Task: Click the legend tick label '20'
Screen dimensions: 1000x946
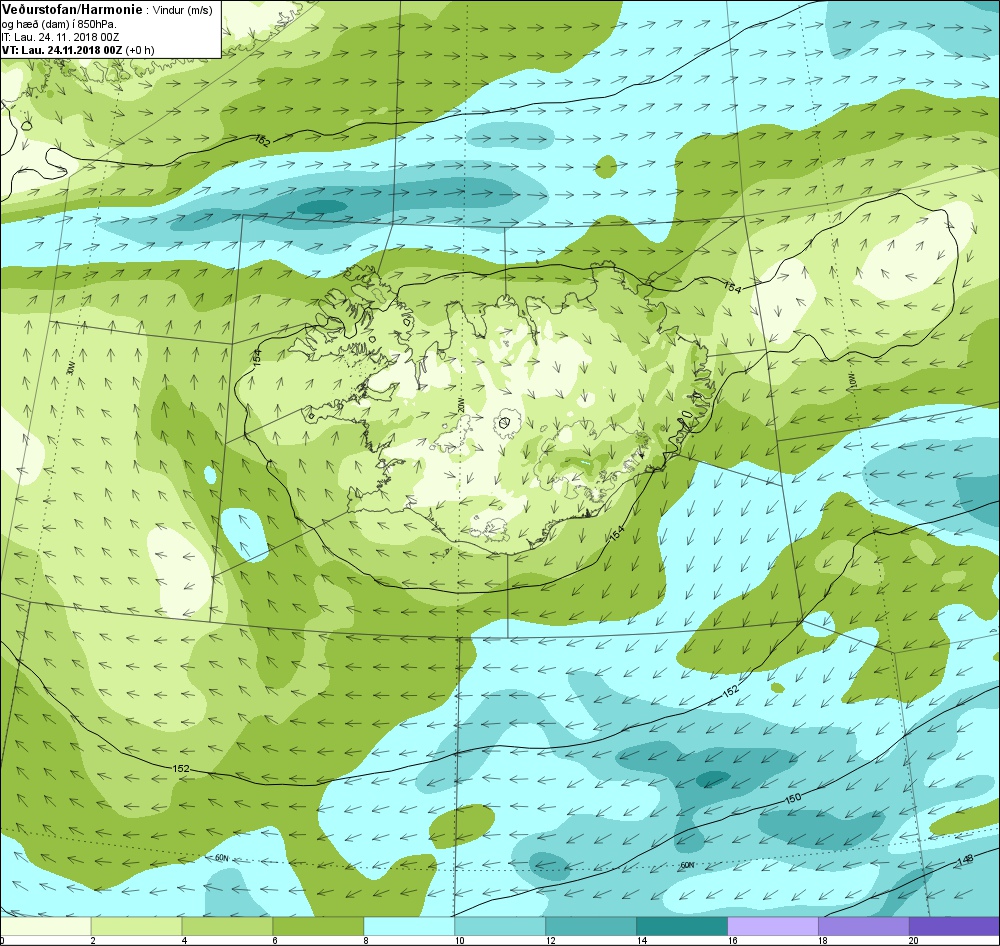Action: tap(914, 940)
